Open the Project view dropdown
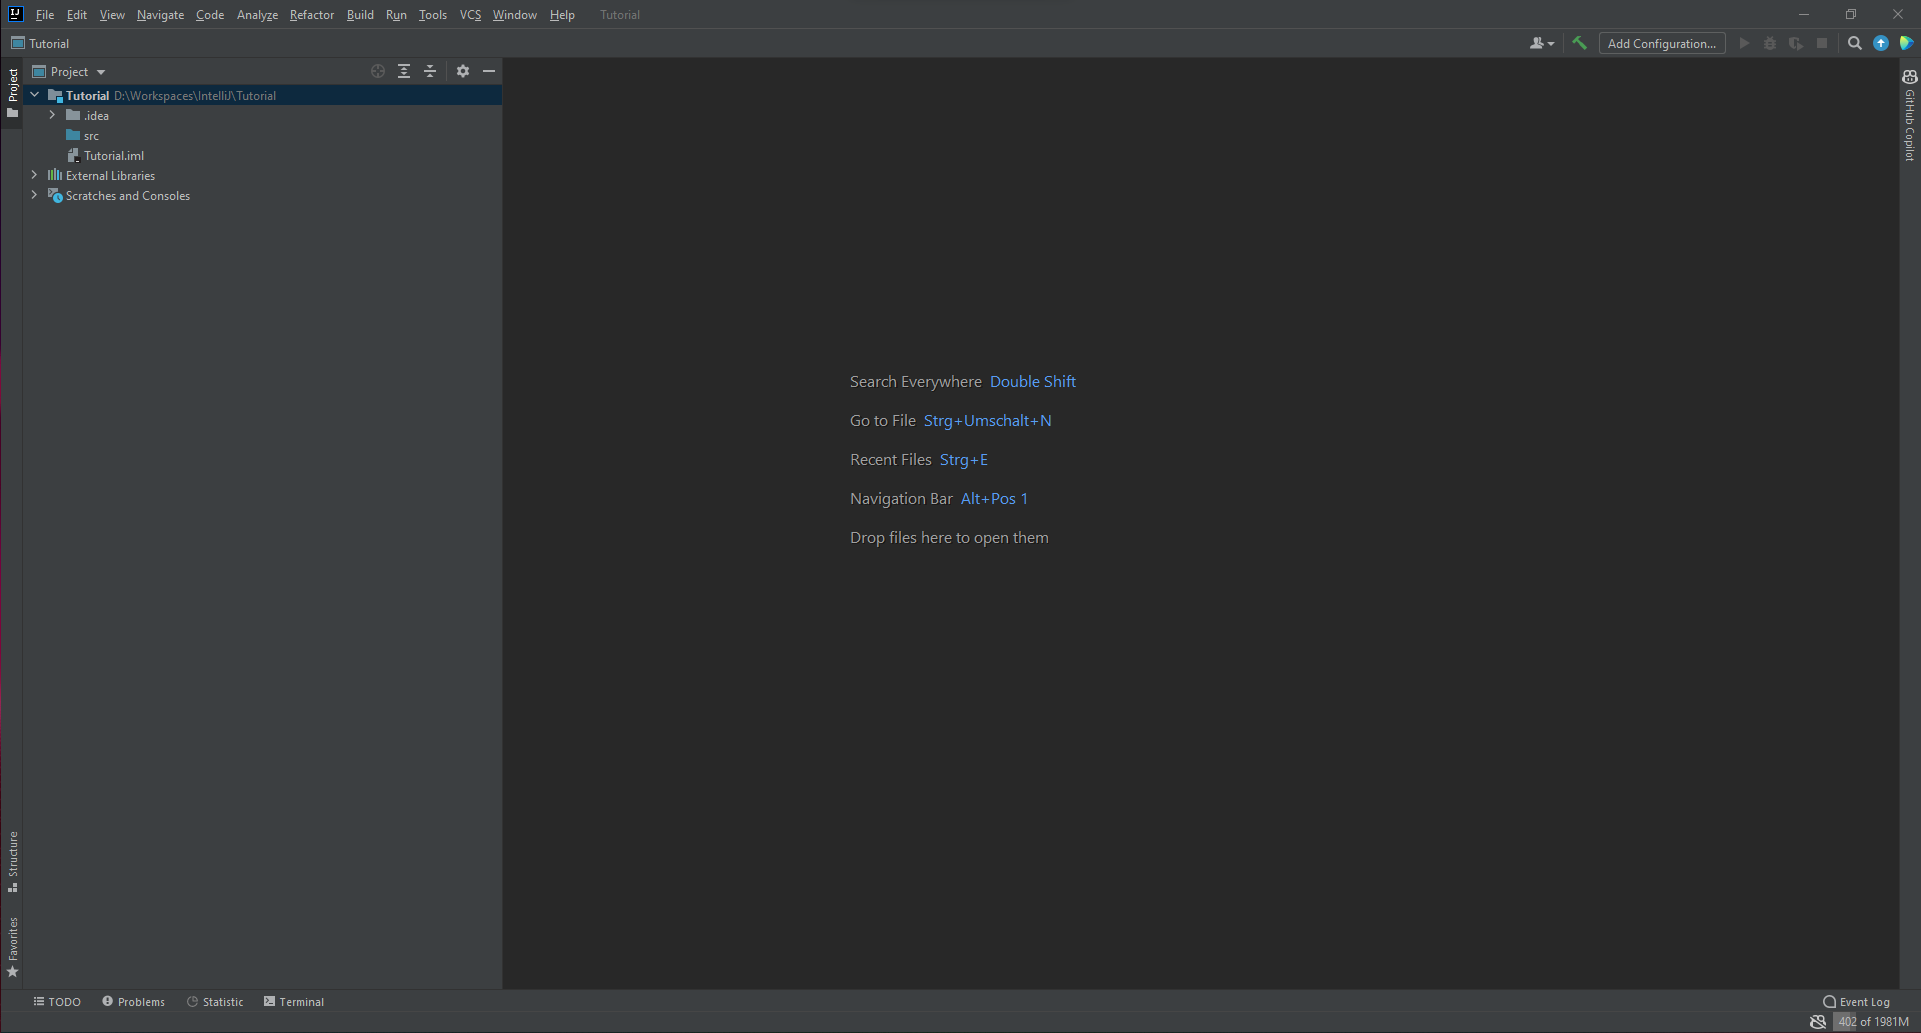This screenshot has height=1033, width=1921. (x=69, y=72)
